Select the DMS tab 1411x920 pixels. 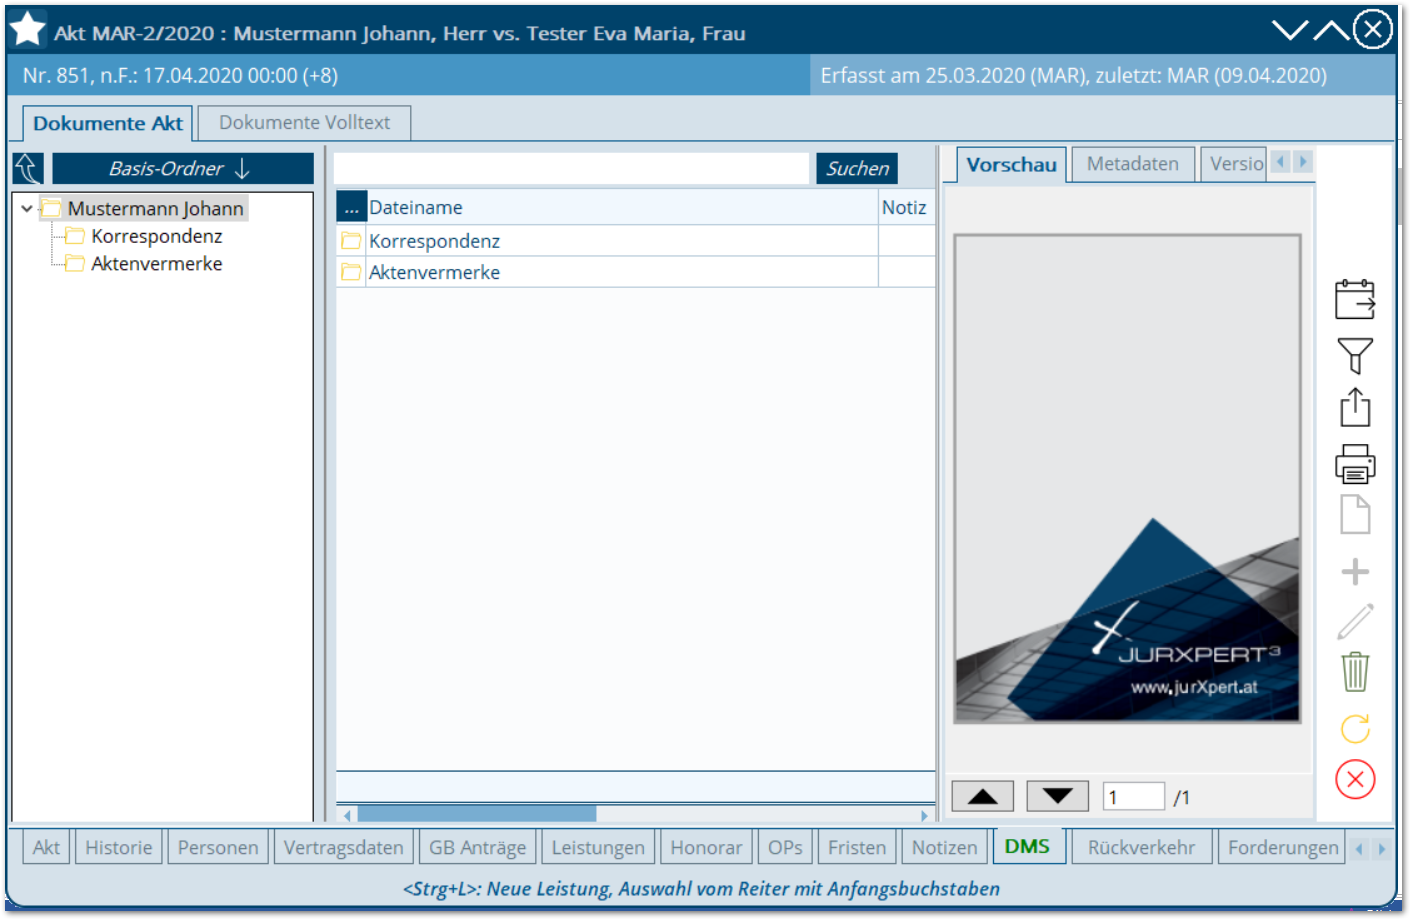(1027, 846)
